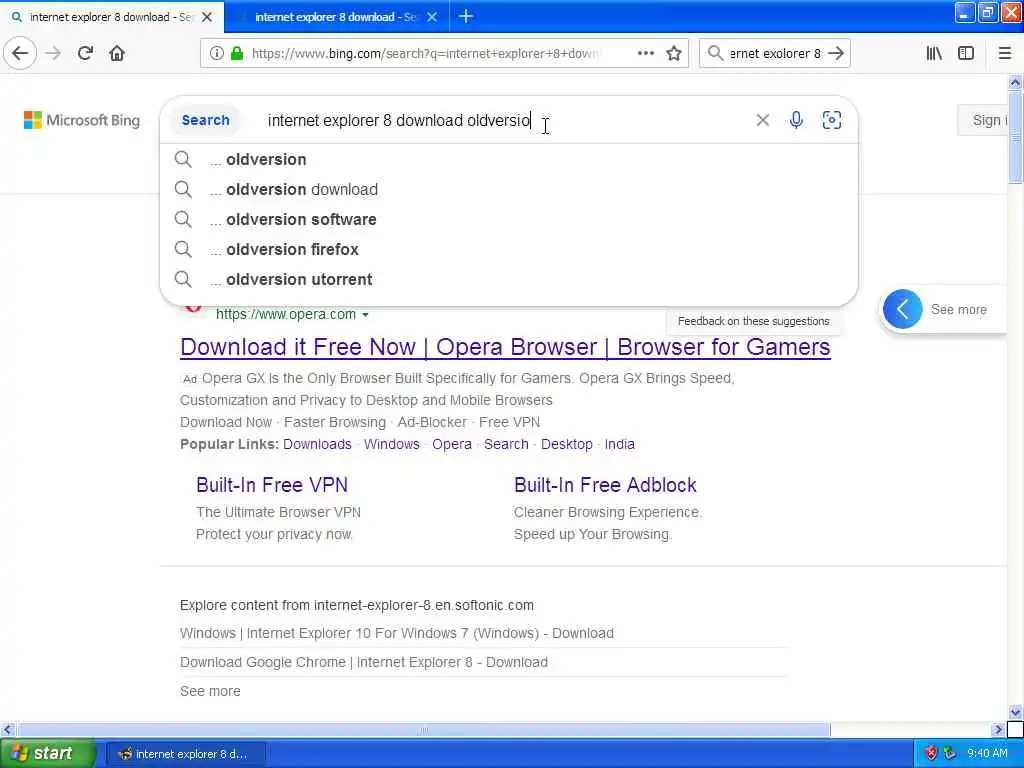Viewport: 1024px width, 768px height.
Task: Click the magnifier in the Firefox search box
Action: [715, 53]
